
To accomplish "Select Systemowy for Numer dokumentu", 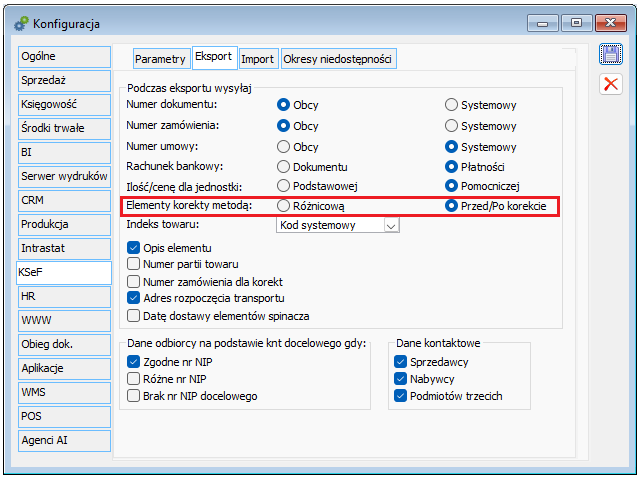I will point(451,105).
